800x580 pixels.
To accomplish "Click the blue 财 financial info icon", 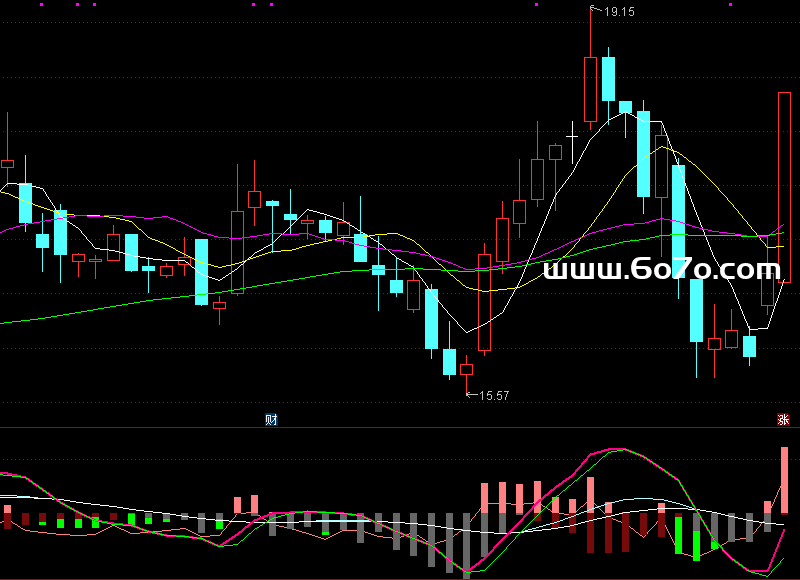I will point(271,420).
